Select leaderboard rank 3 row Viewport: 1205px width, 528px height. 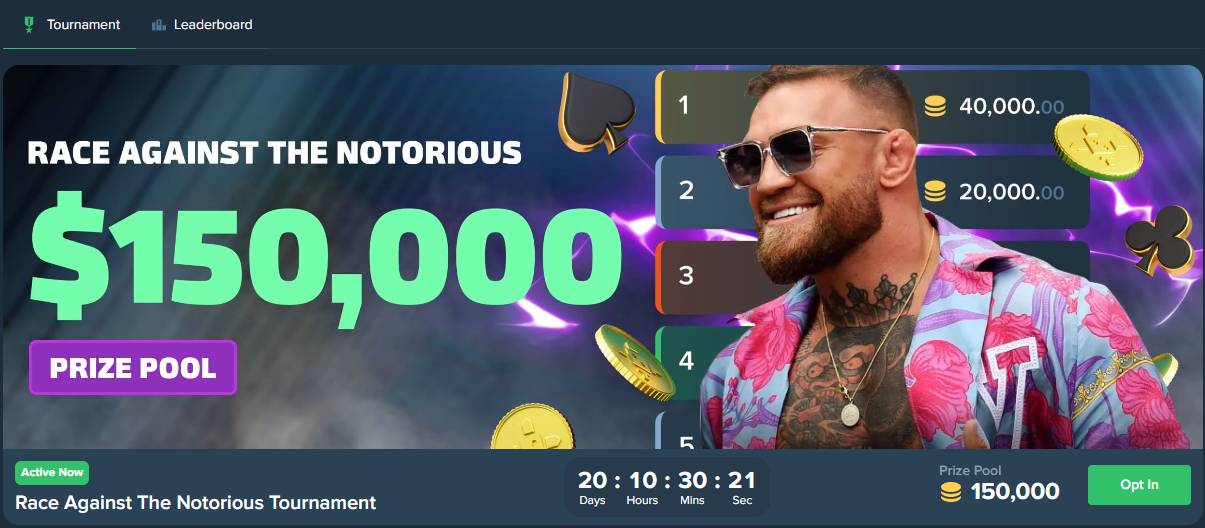(872, 276)
